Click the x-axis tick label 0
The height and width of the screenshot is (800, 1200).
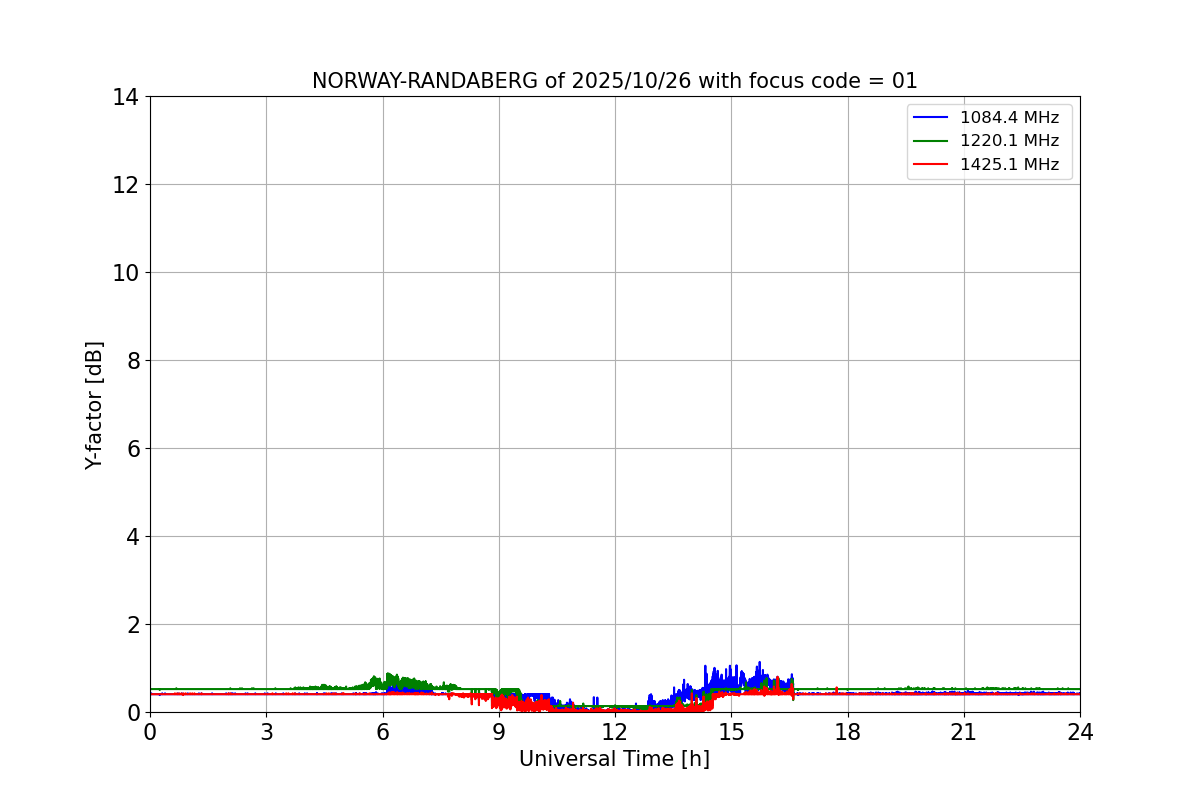tap(150, 732)
